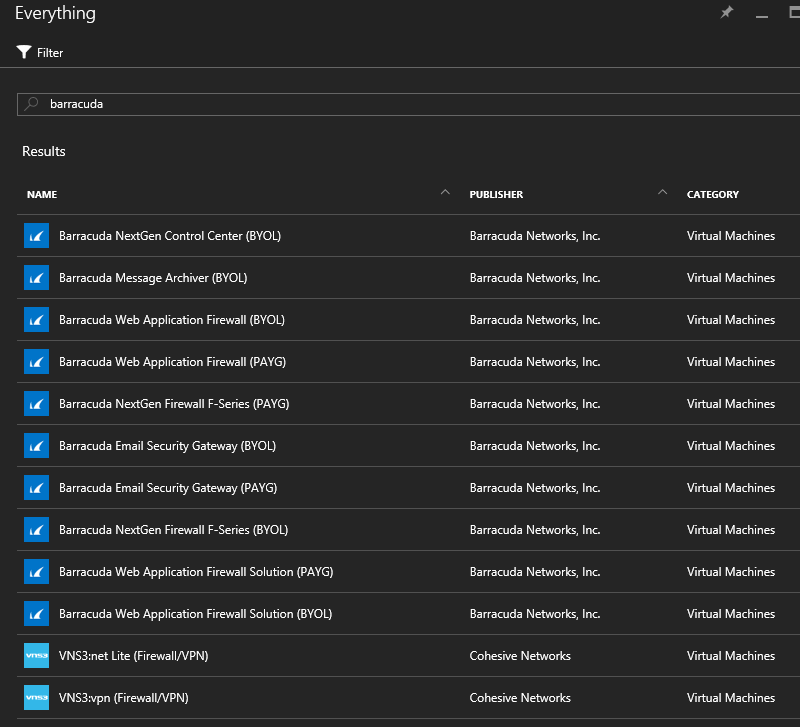Select Barracuda Email Security Gateway (PAYG)

pos(168,488)
